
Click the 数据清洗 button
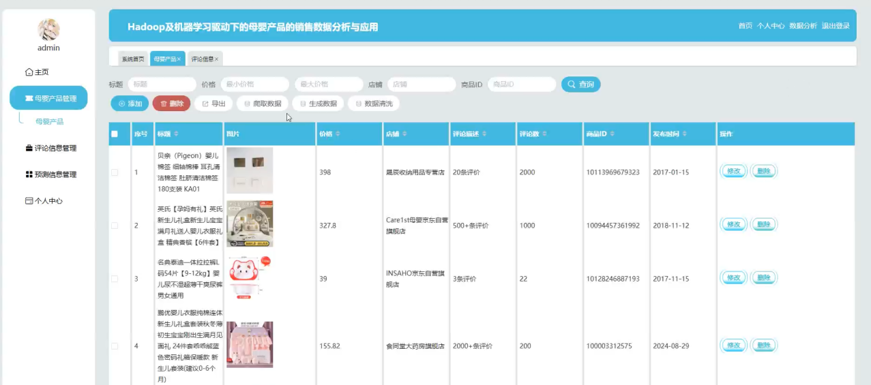tap(373, 103)
